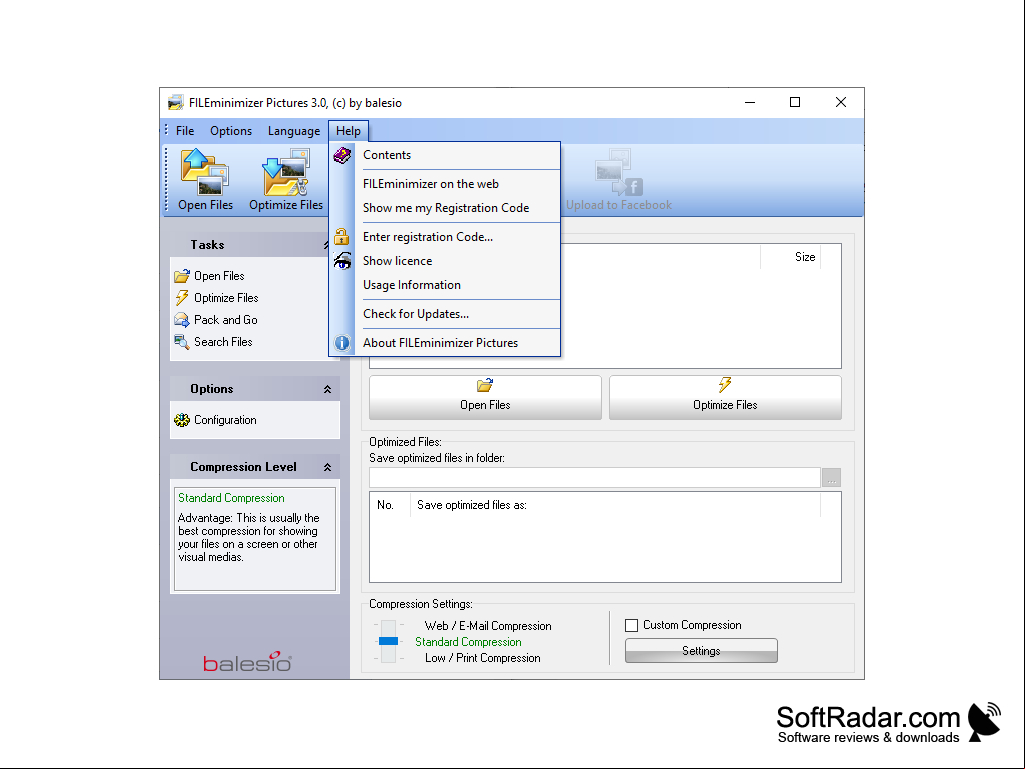The image size is (1025, 769).
Task: Click the Save optimized files as column header
Action: (615, 505)
